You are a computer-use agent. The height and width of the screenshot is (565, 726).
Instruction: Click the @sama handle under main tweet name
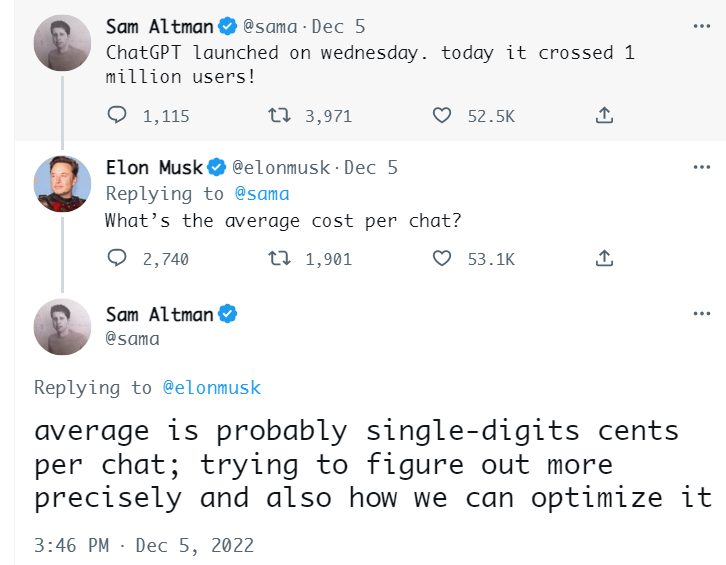tap(133, 339)
